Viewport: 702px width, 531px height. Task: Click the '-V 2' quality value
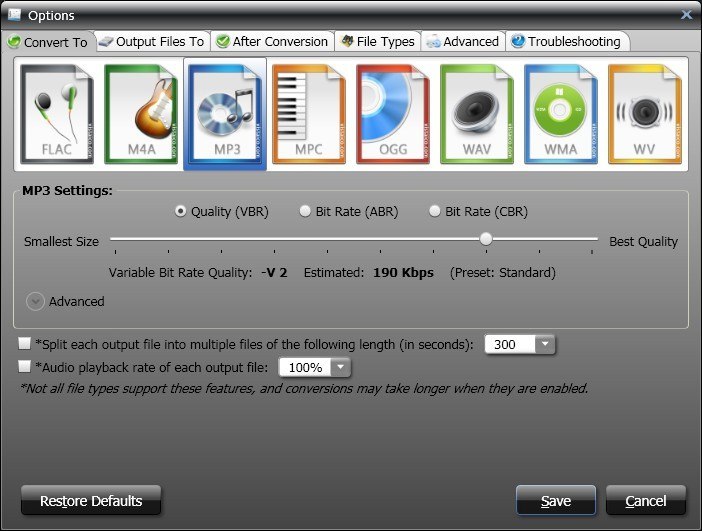(x=274, y=272)
